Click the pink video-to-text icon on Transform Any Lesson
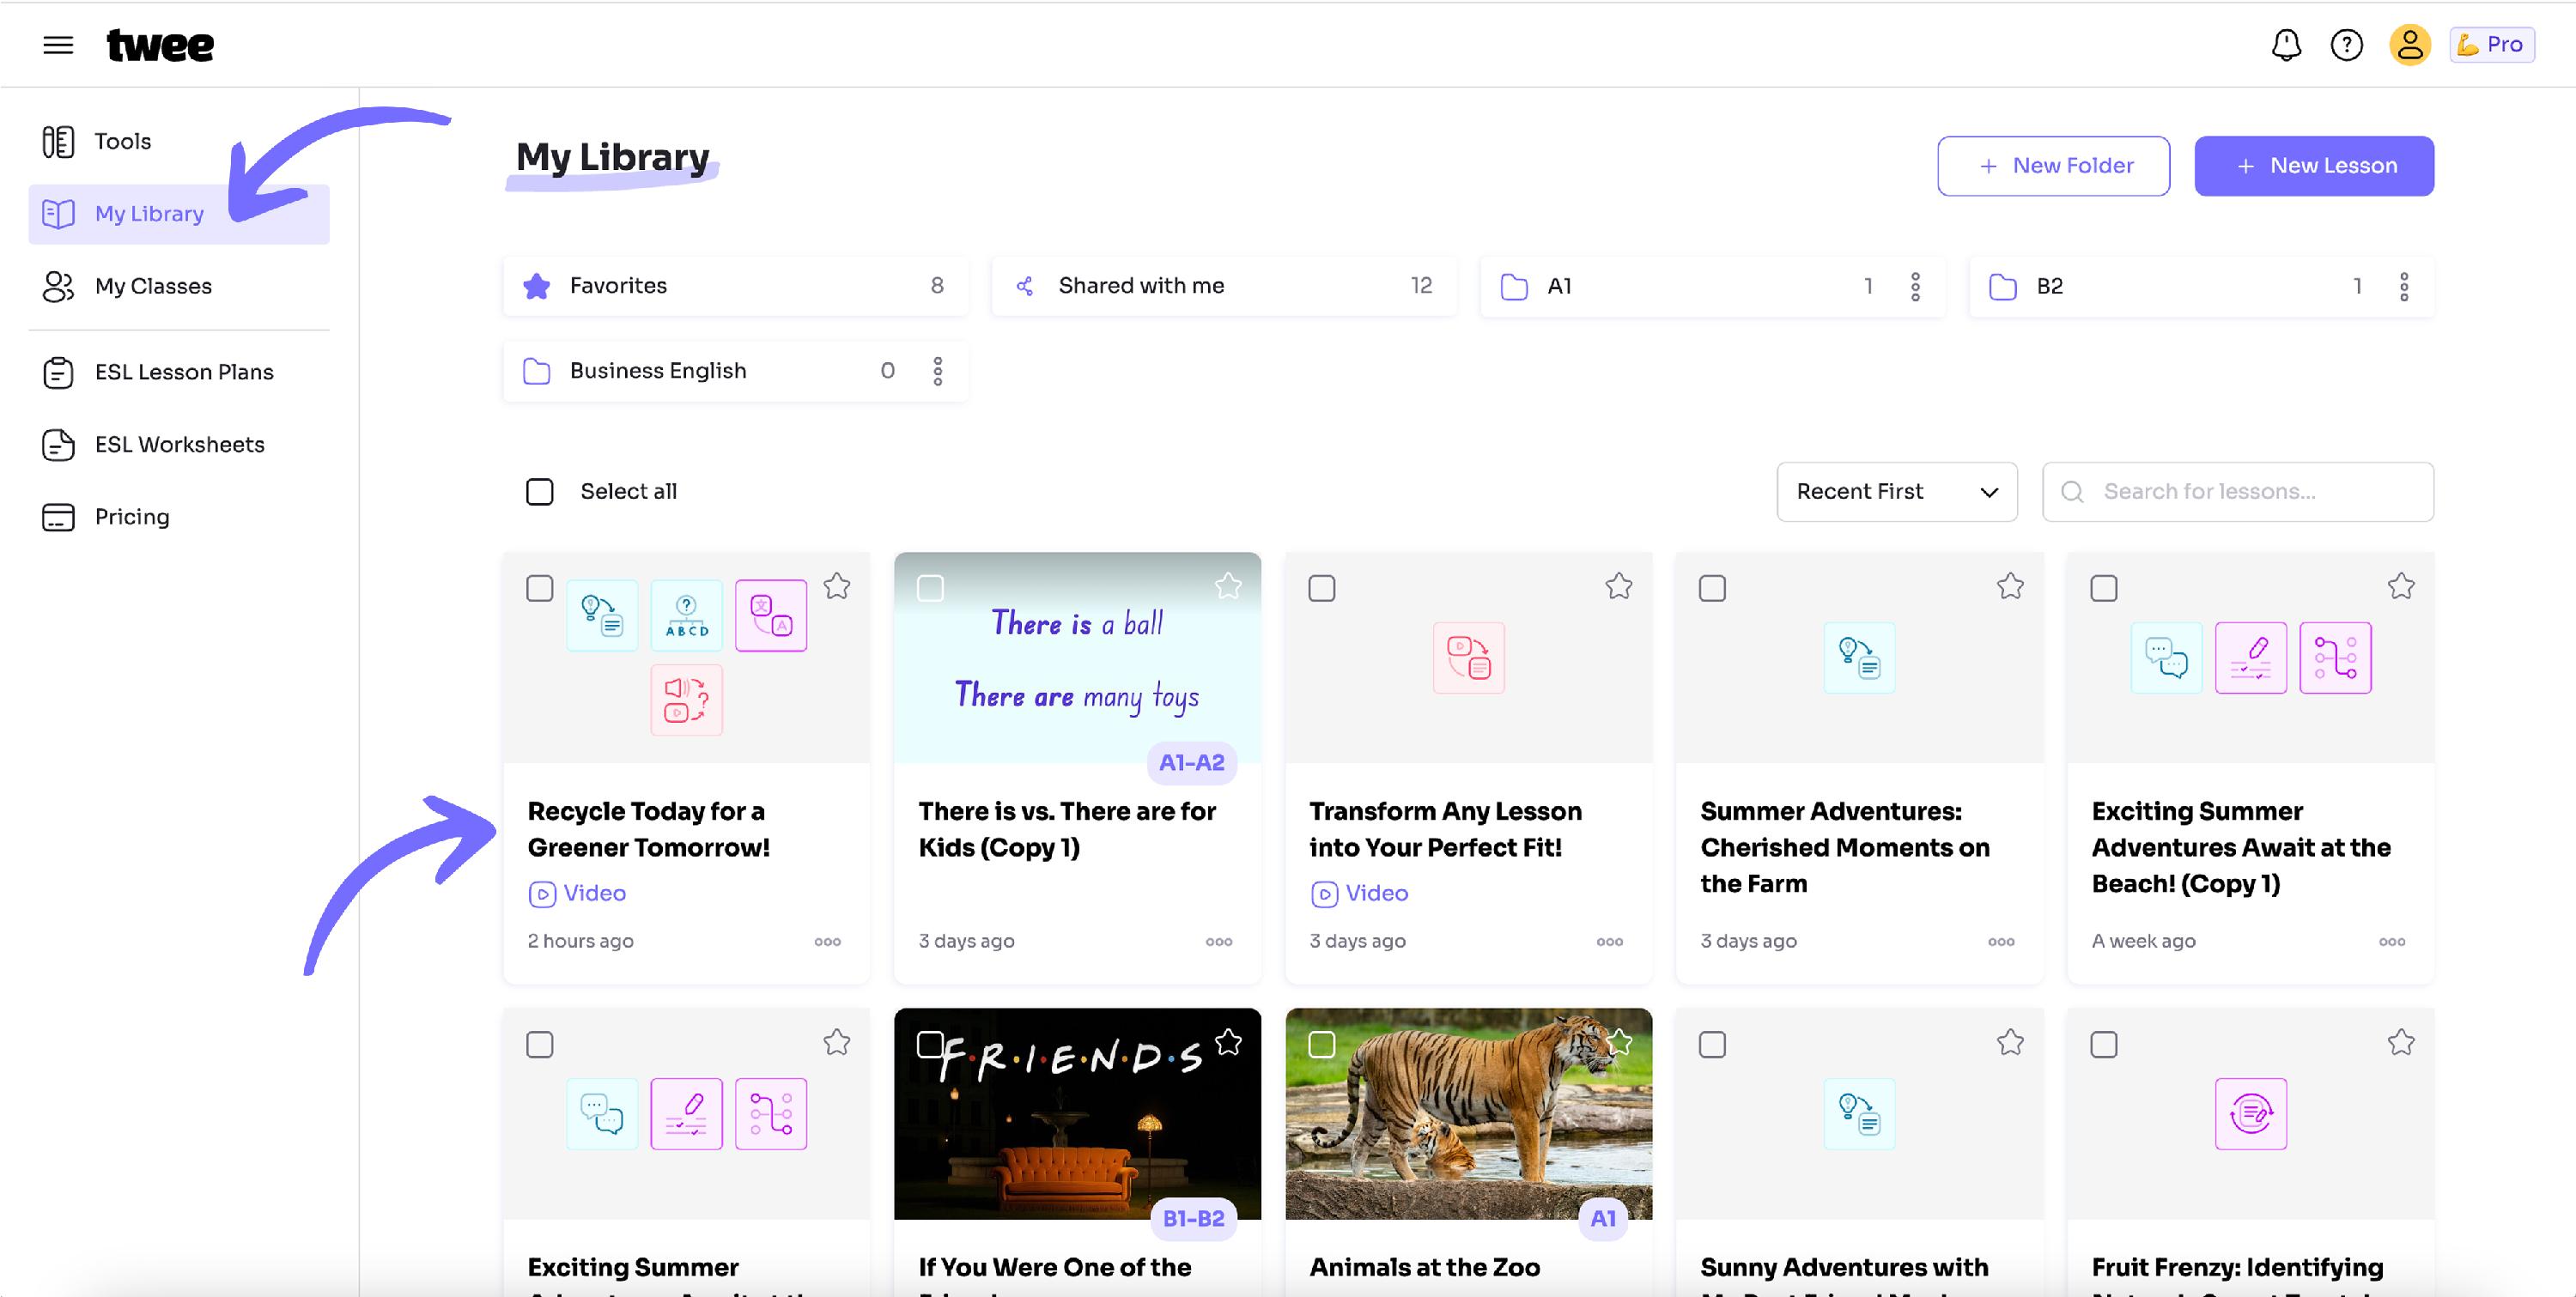 pyautogui.click(x=1468, y=657)
